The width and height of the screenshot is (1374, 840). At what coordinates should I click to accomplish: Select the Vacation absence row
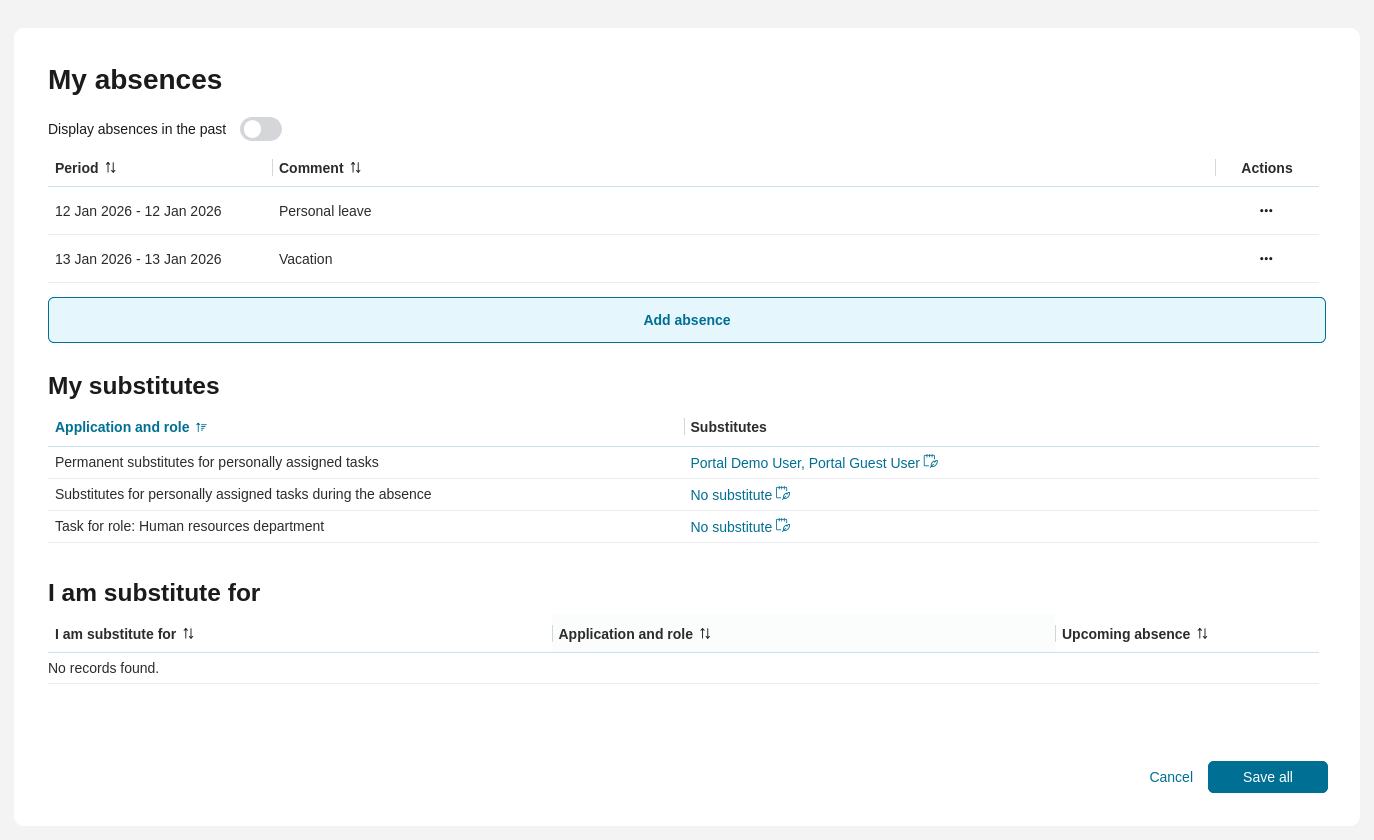(306, 259)
